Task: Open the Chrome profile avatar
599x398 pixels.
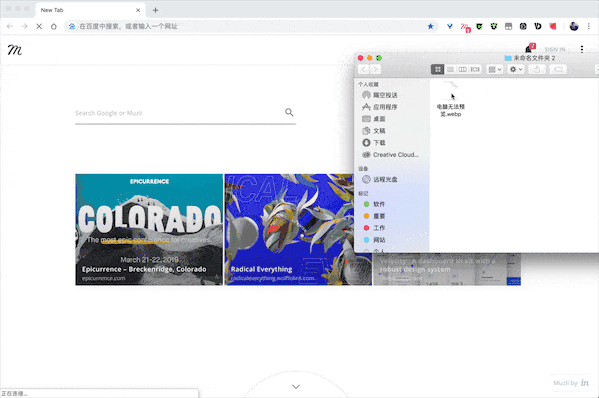Action: 574,26
